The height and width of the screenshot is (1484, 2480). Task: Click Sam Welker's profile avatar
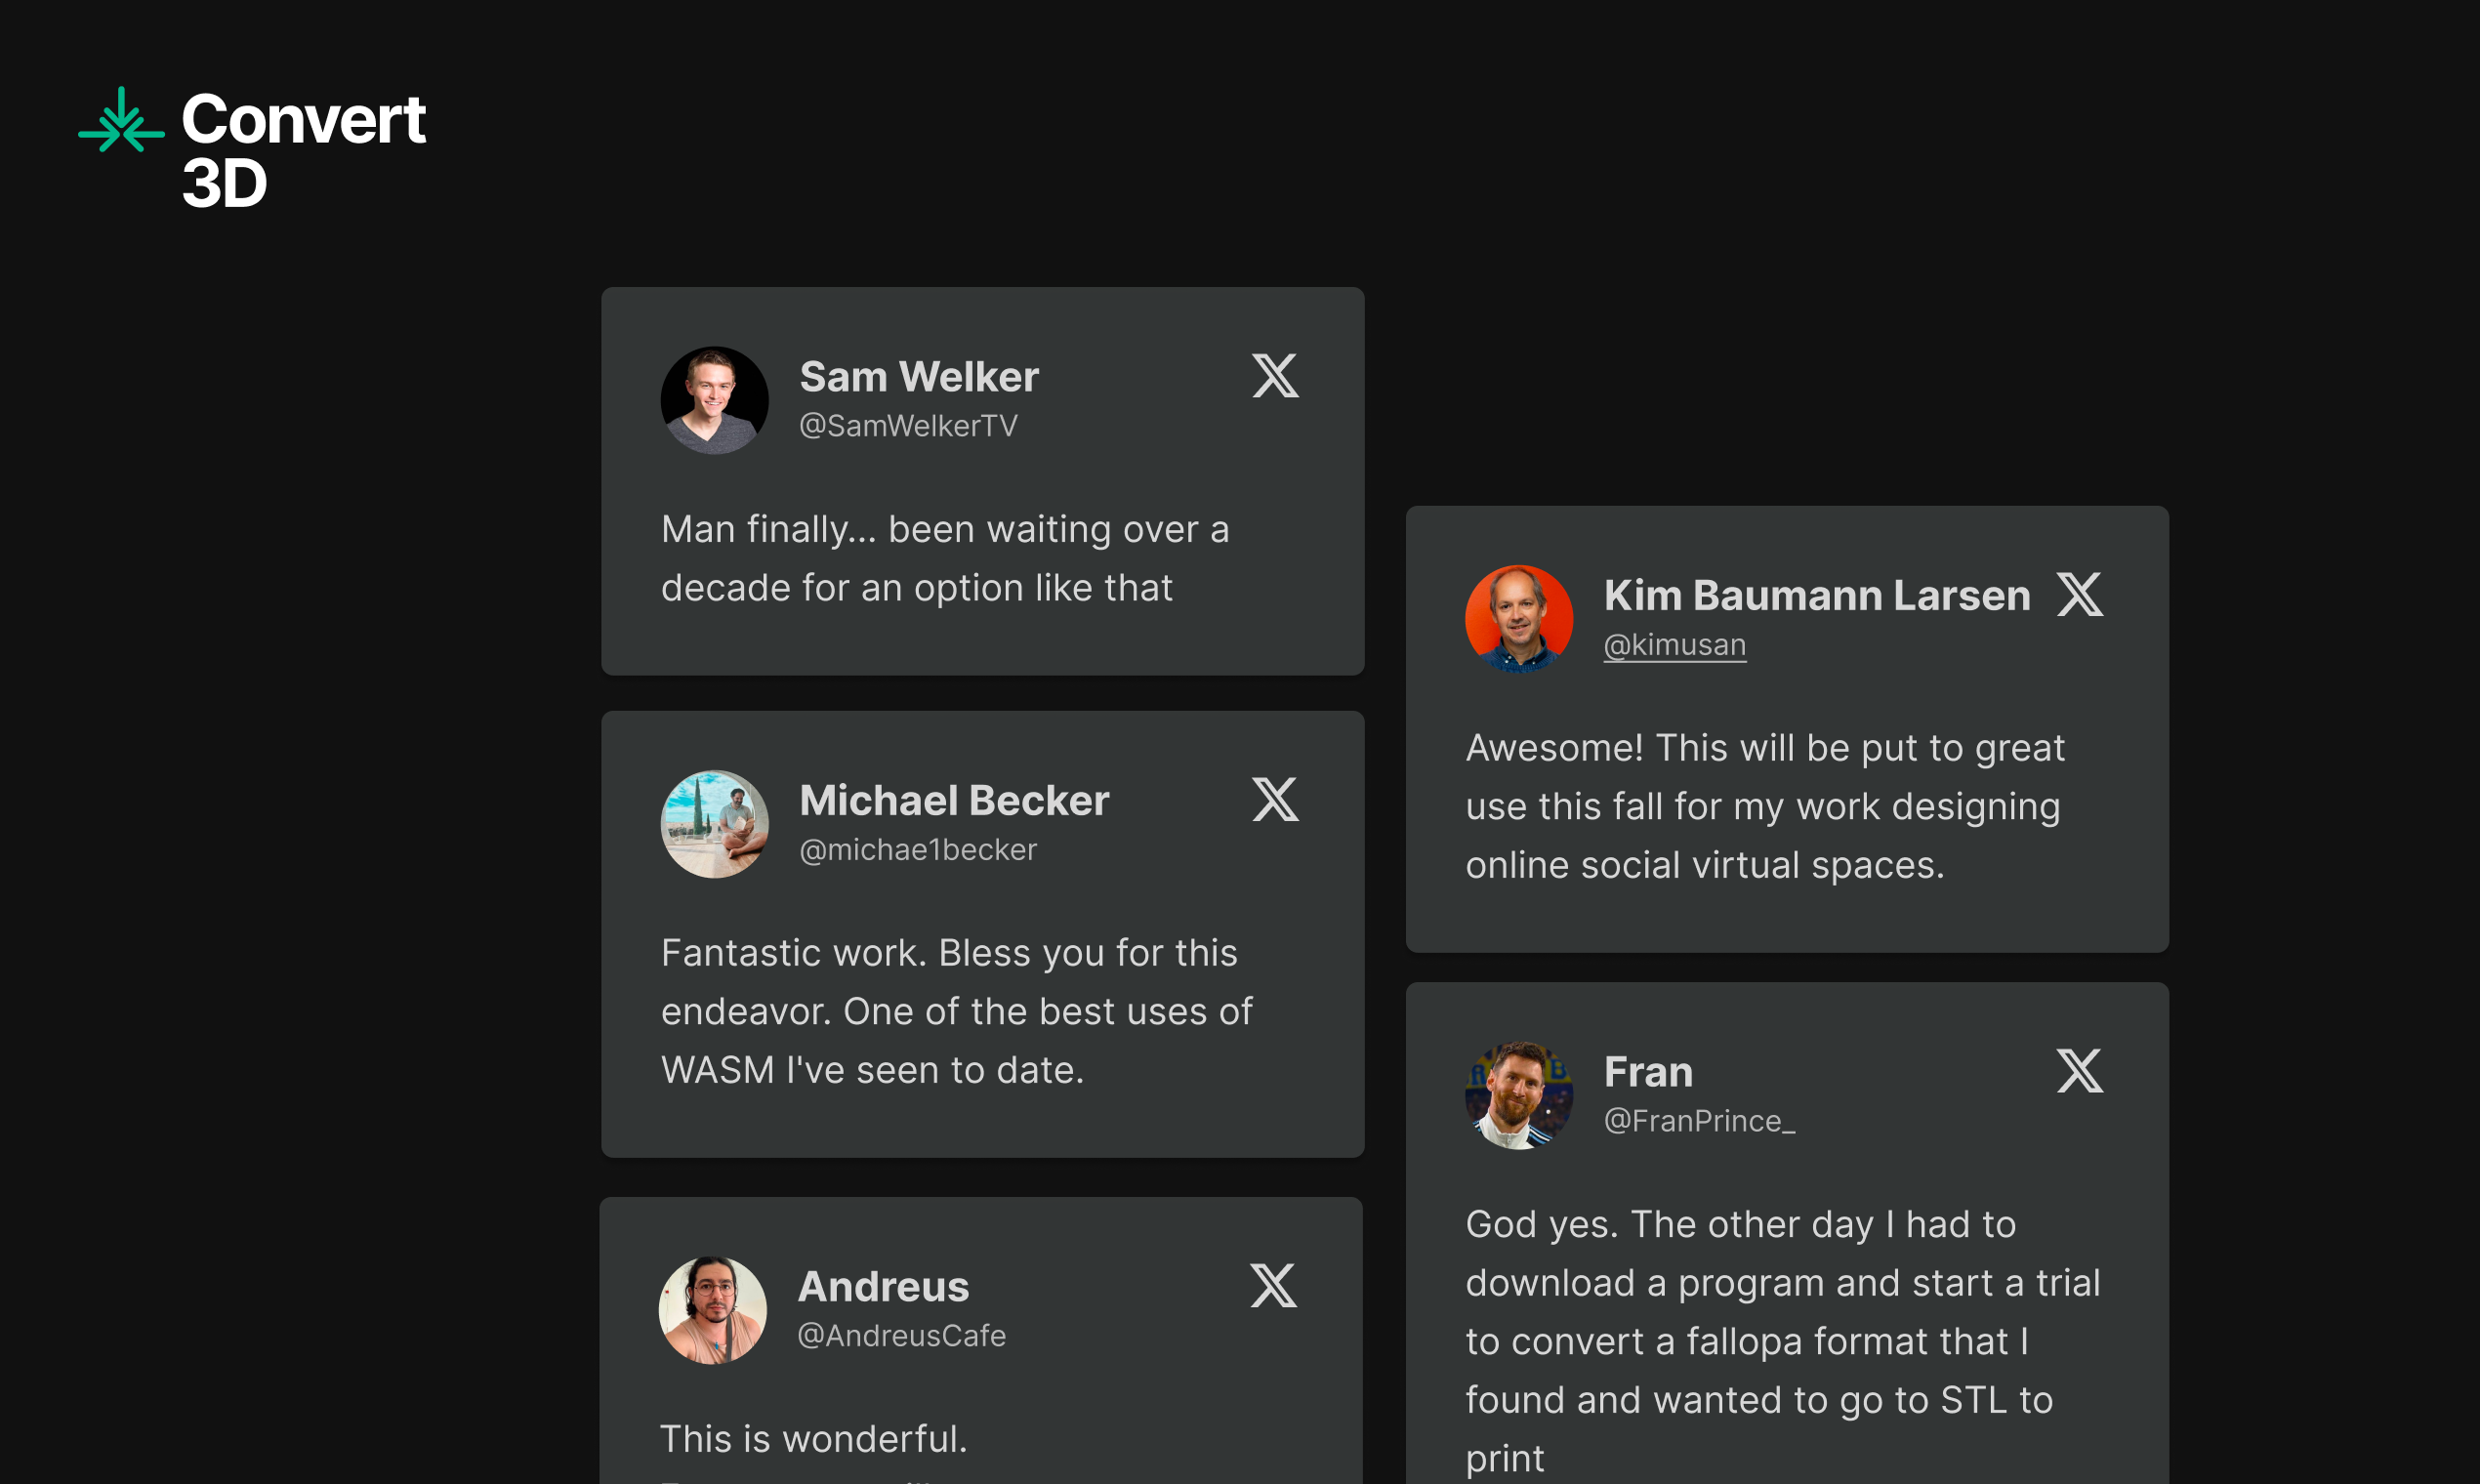coord(714,400)
